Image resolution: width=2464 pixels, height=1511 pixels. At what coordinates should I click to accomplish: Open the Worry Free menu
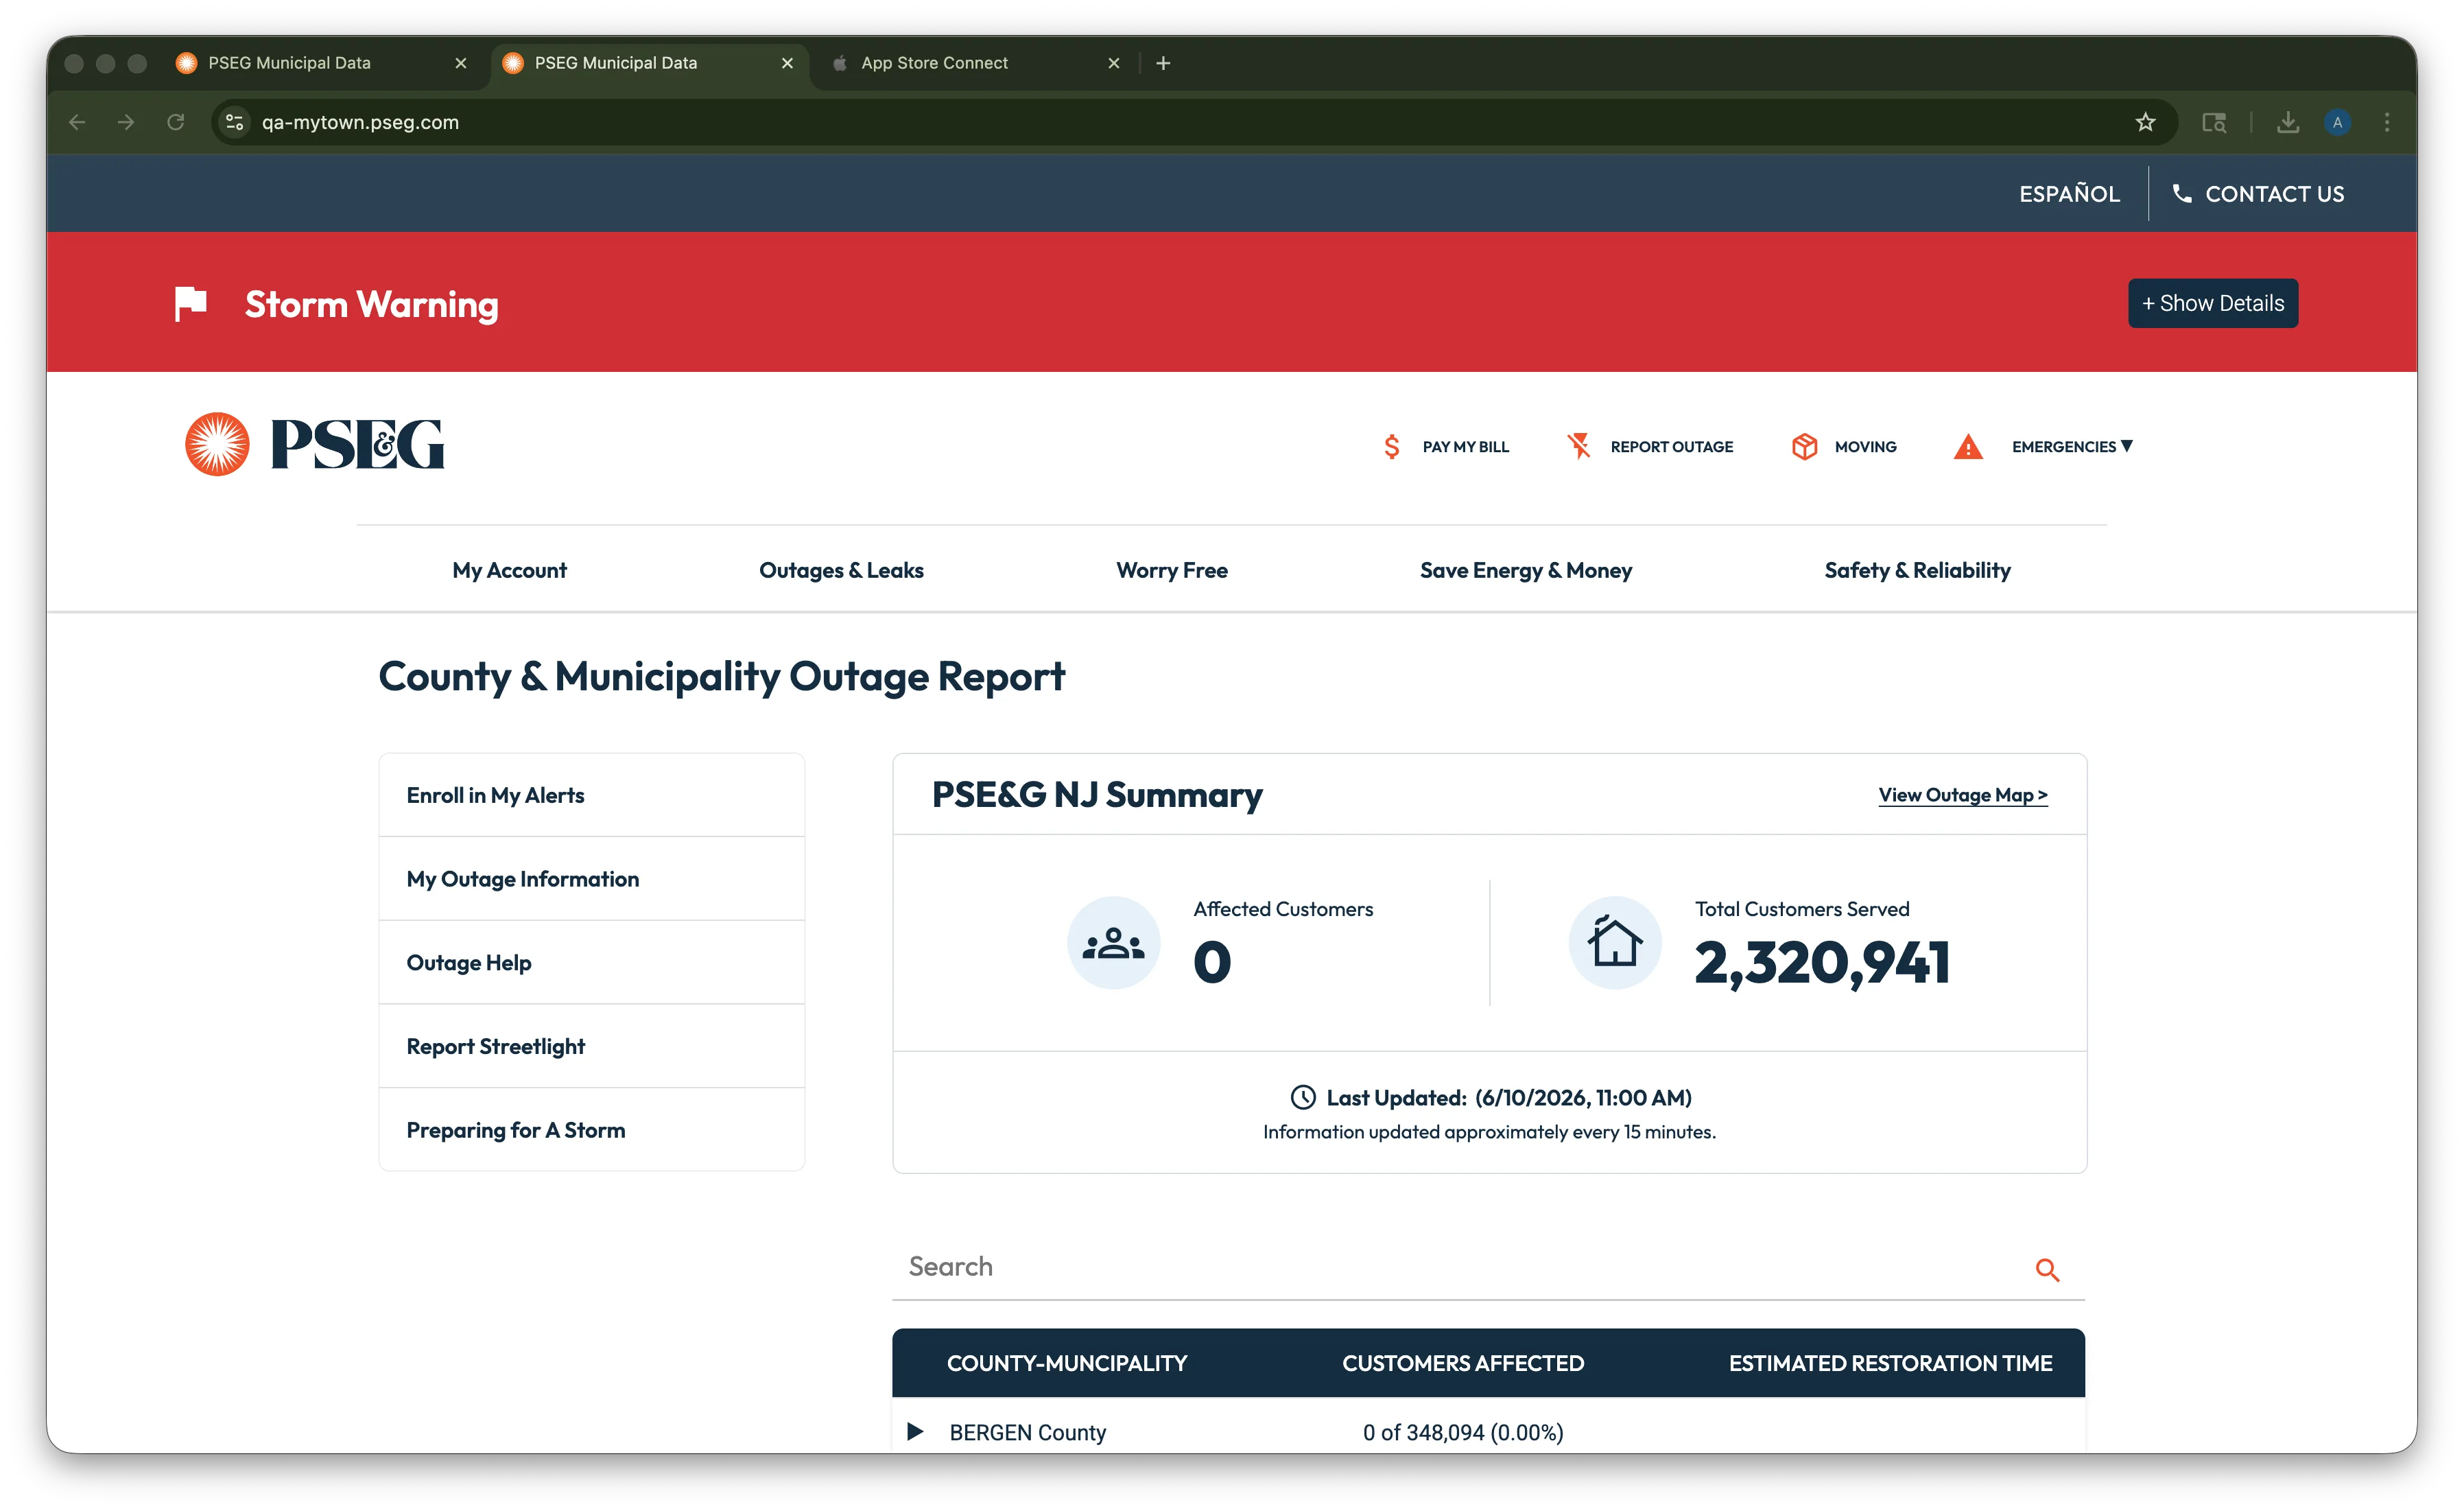[x=1172, y=571]
